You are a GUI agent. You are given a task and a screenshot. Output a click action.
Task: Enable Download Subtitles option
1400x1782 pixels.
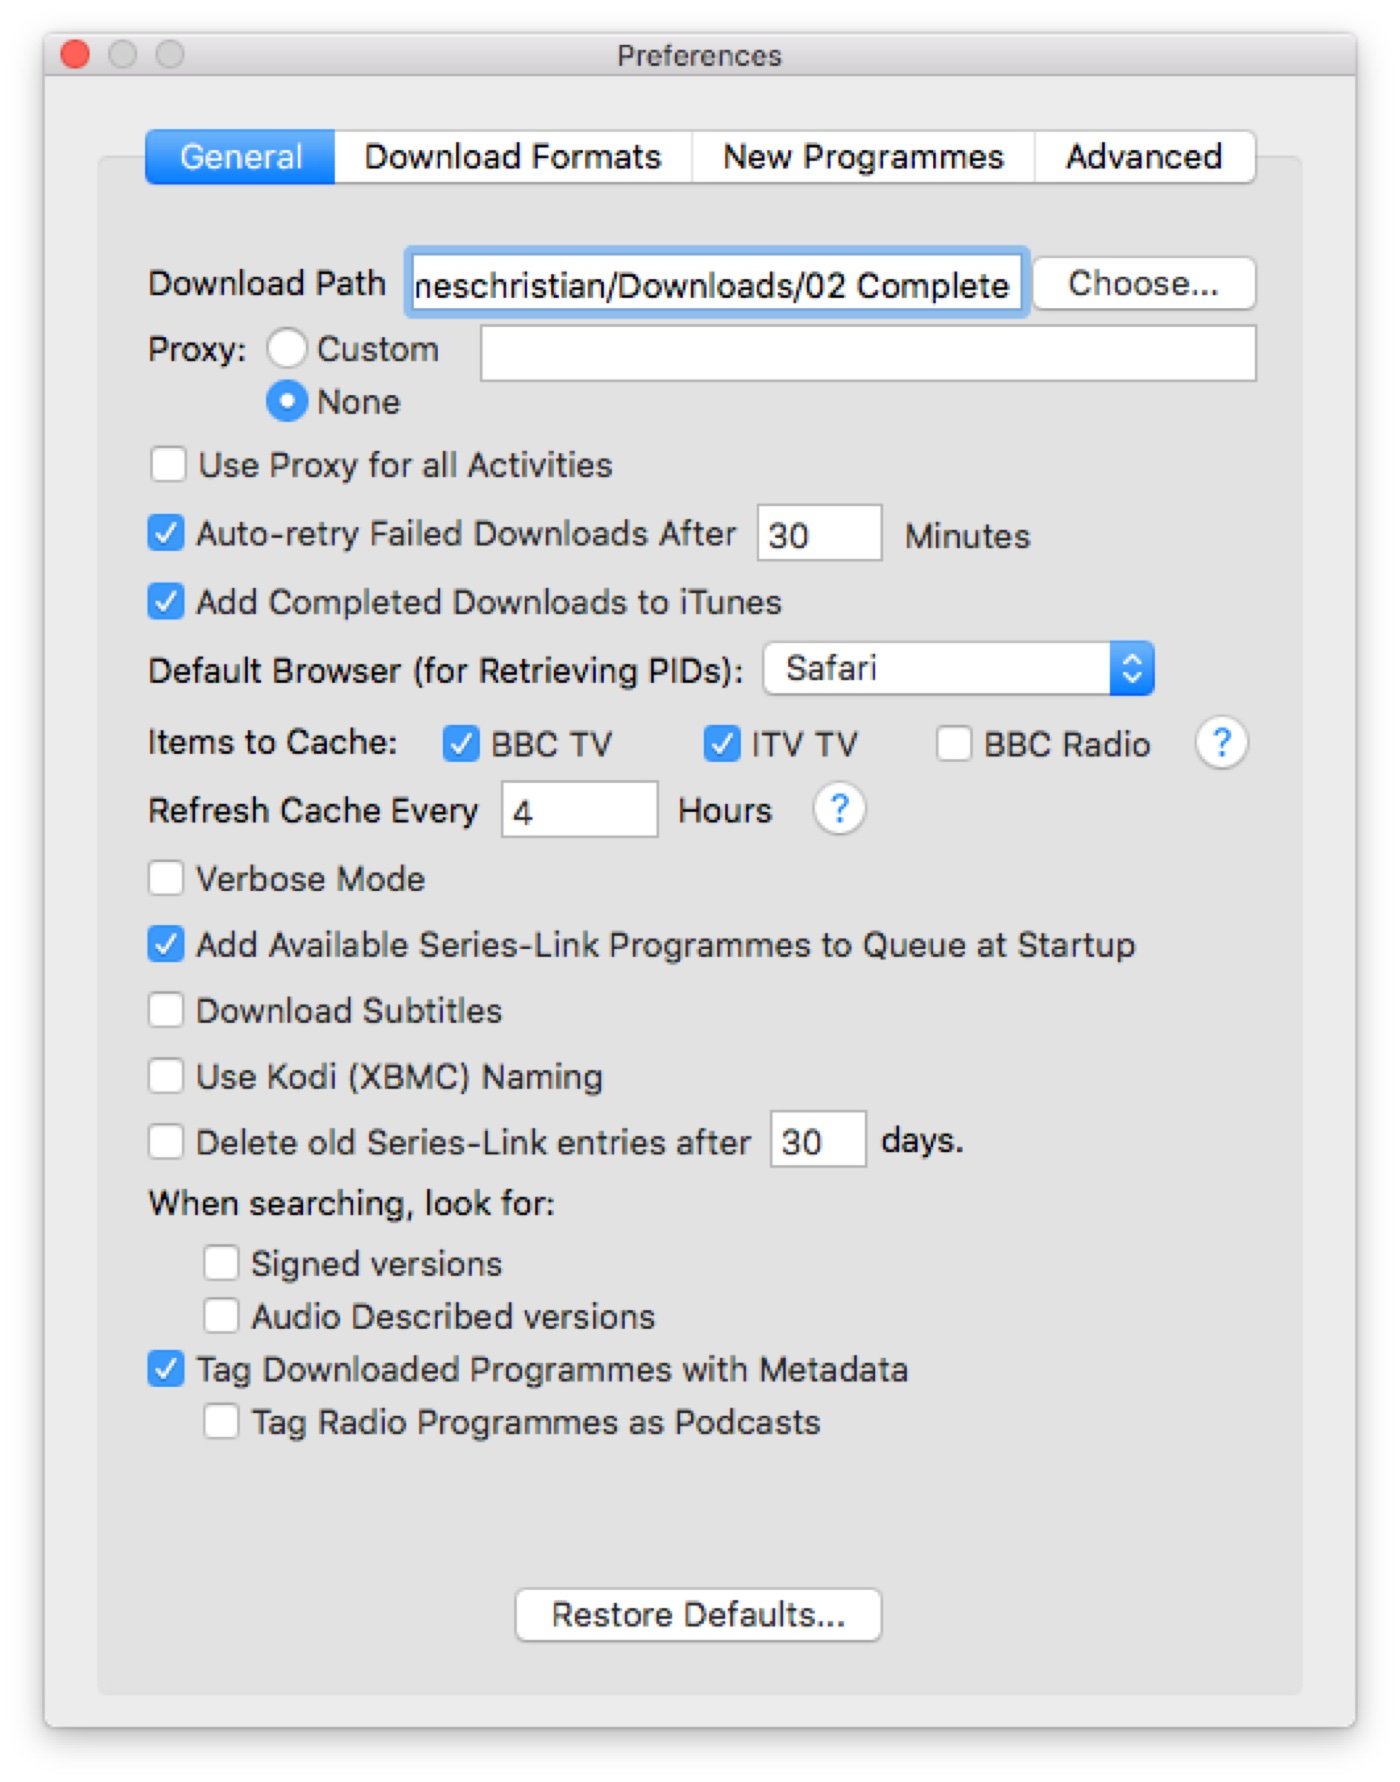tap(166, 1010)
